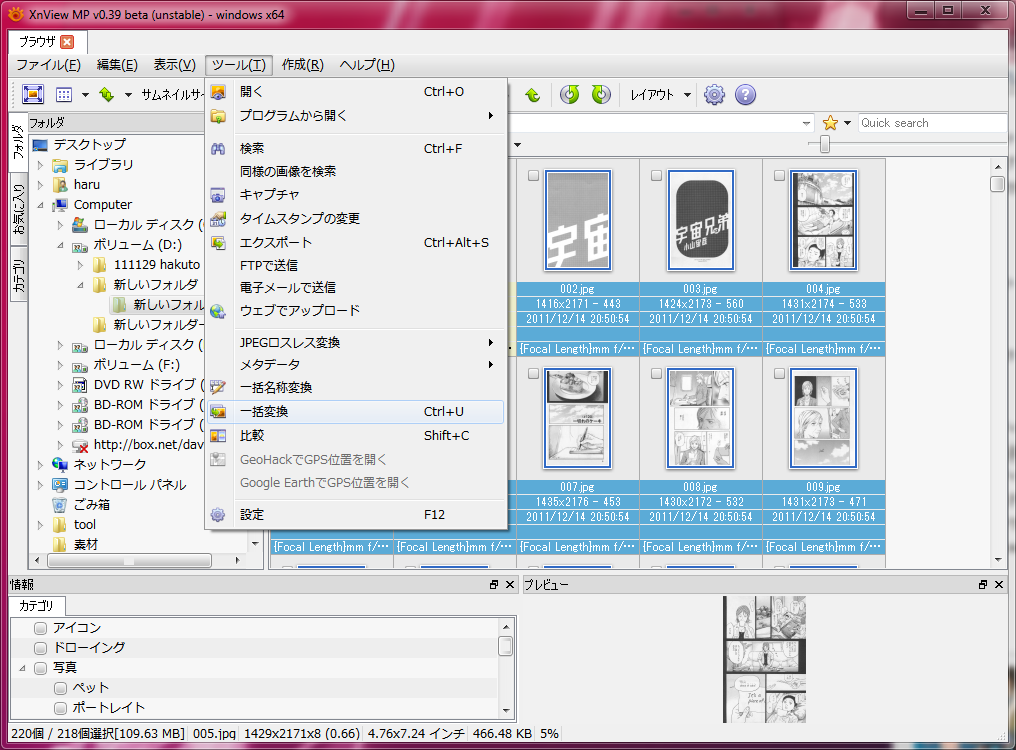Screen dimensions: 1016x750
Task: Expand the haru folder tree node
Action: (x=41, y=185)
